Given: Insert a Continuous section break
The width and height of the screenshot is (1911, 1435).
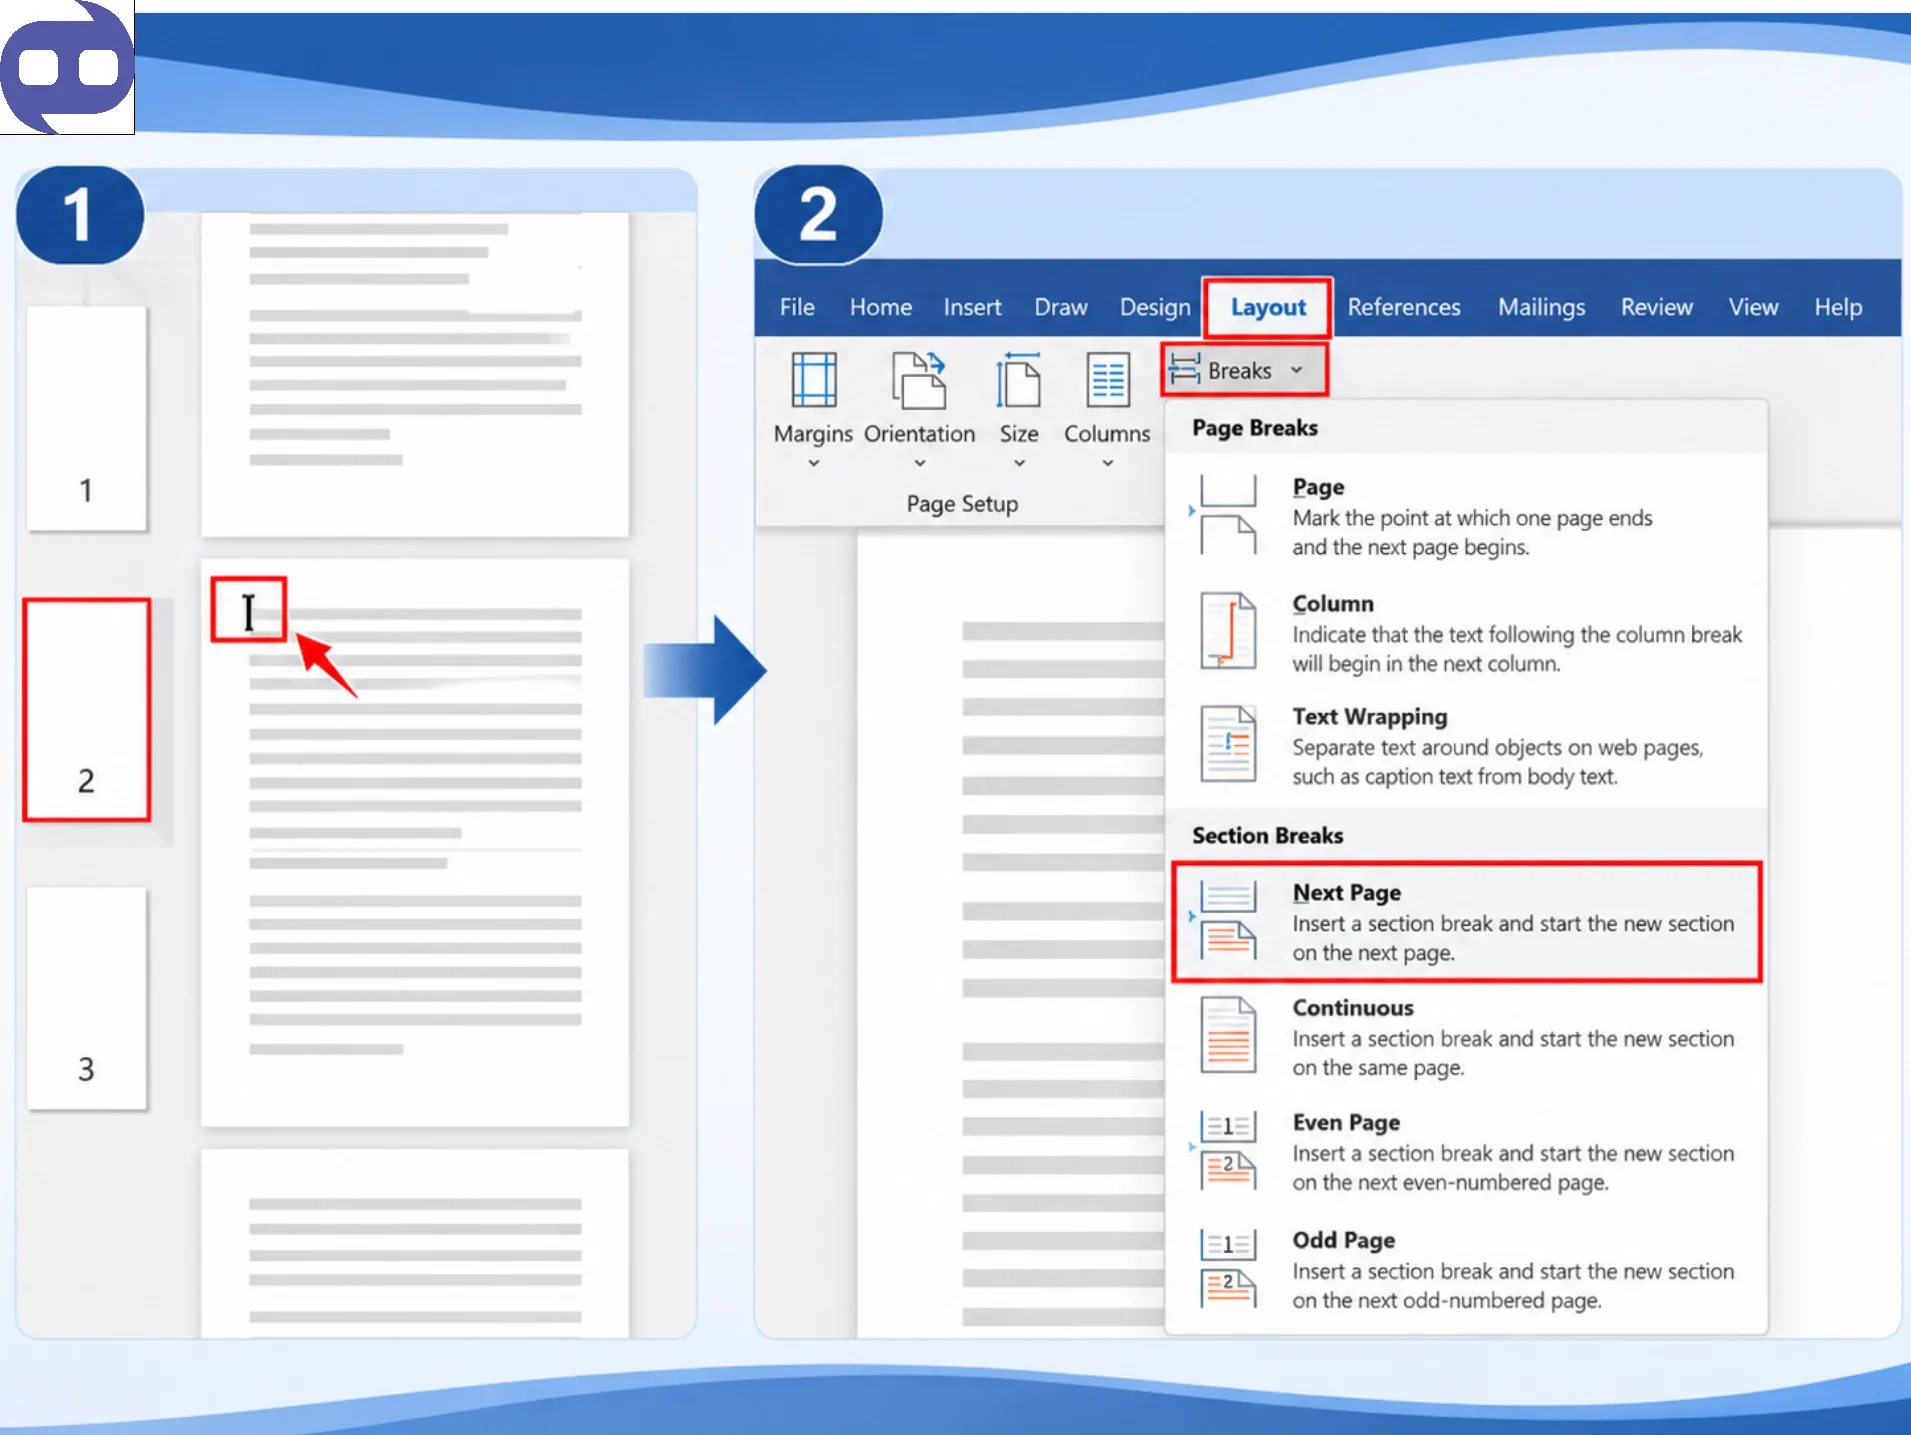Looking at the screenshot, I should (1466, 1036).
